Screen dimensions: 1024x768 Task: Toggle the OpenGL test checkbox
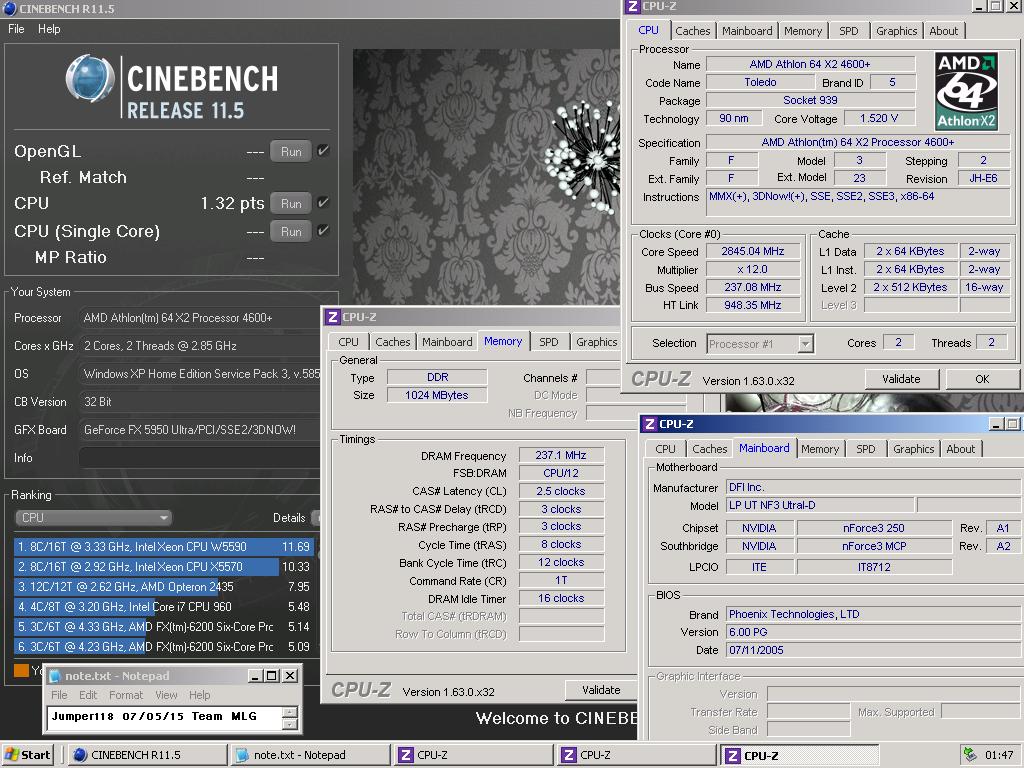[323, 150]
